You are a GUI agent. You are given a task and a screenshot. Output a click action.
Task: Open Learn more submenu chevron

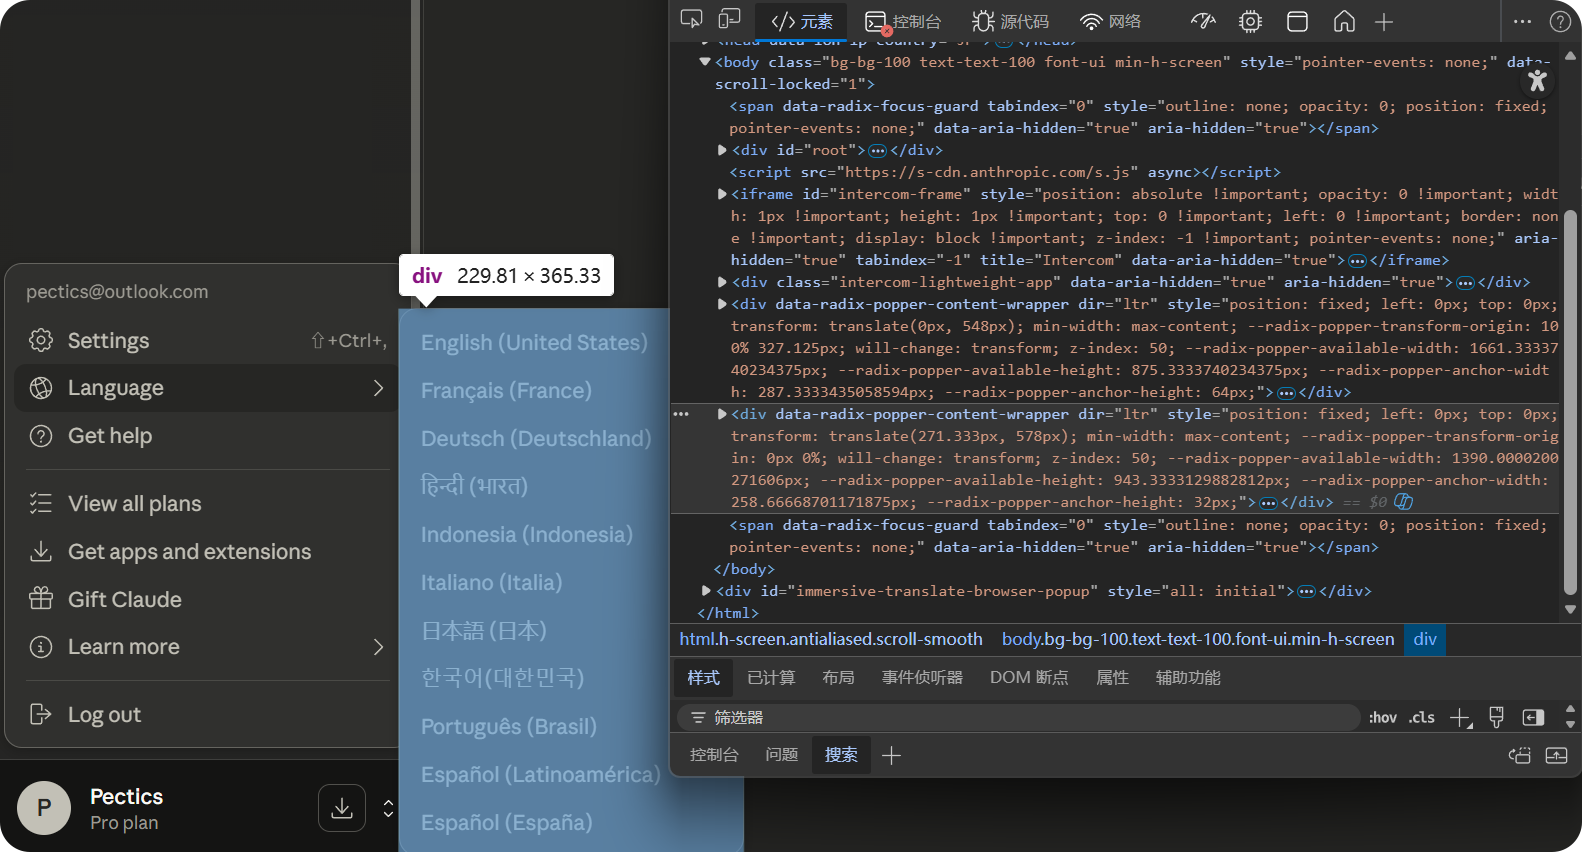click(x=379, y=647)
